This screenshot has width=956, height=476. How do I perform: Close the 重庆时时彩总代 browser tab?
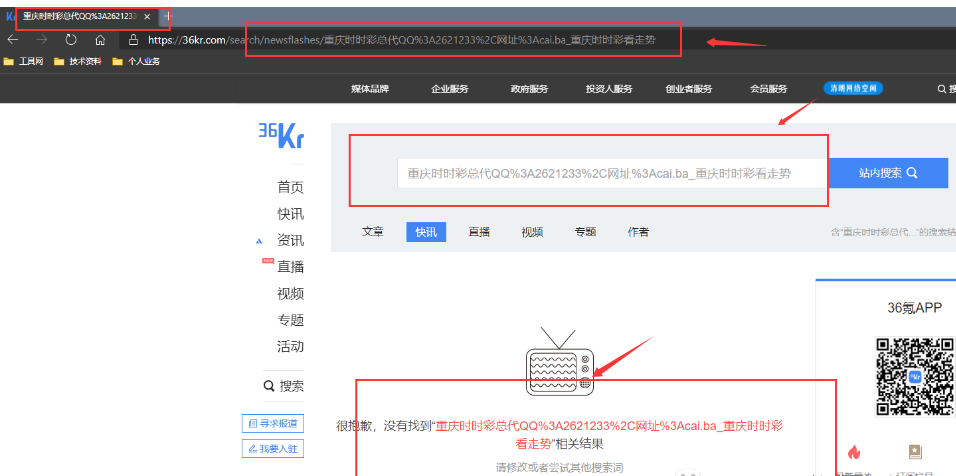pos(147,16)
